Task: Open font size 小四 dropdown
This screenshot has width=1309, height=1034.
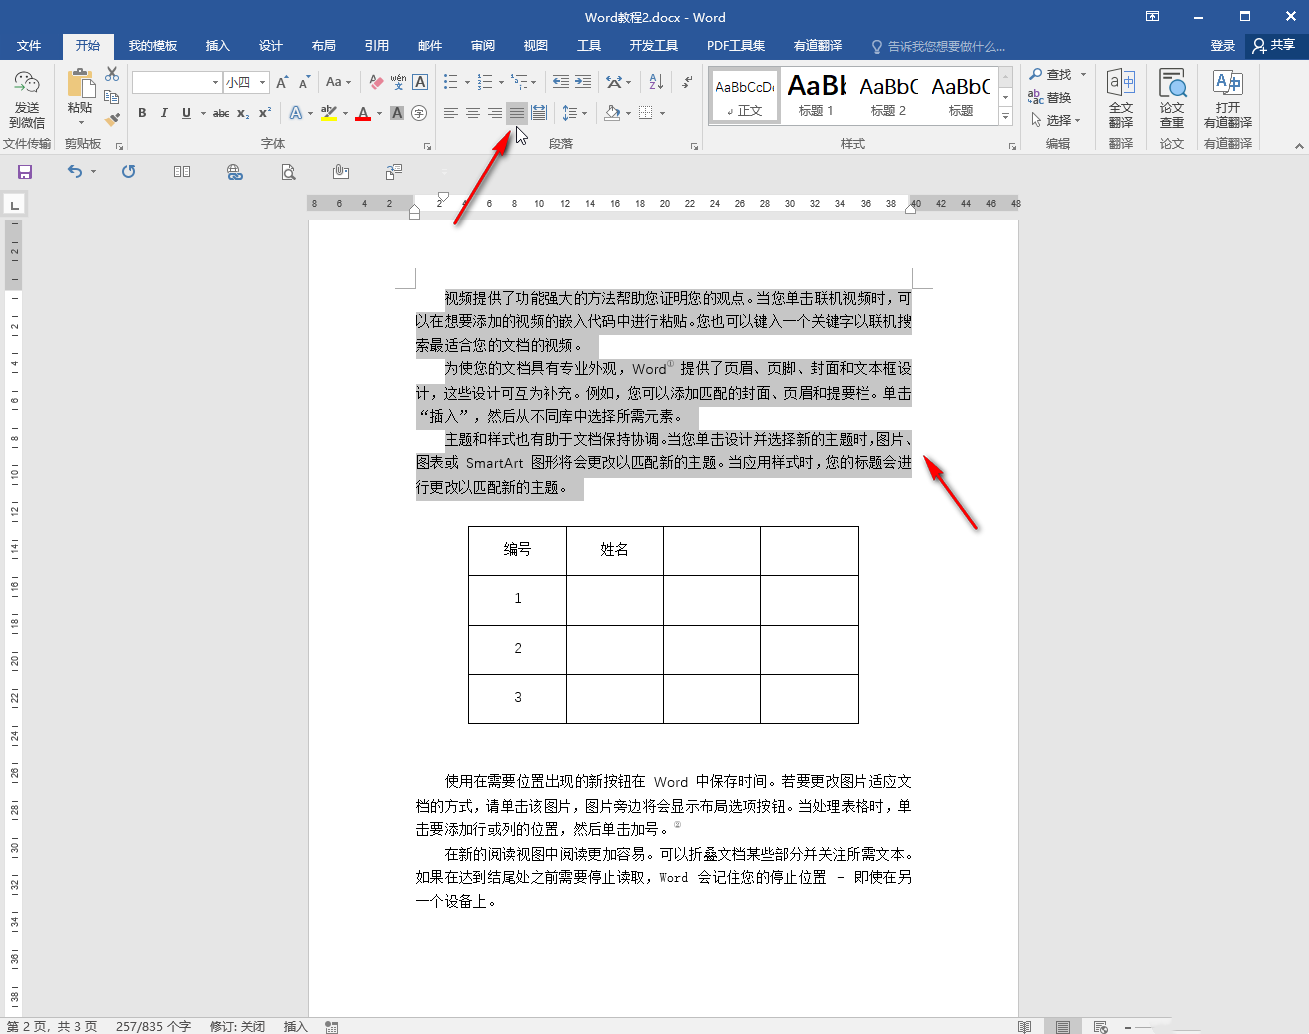Action: coord(262,82)
